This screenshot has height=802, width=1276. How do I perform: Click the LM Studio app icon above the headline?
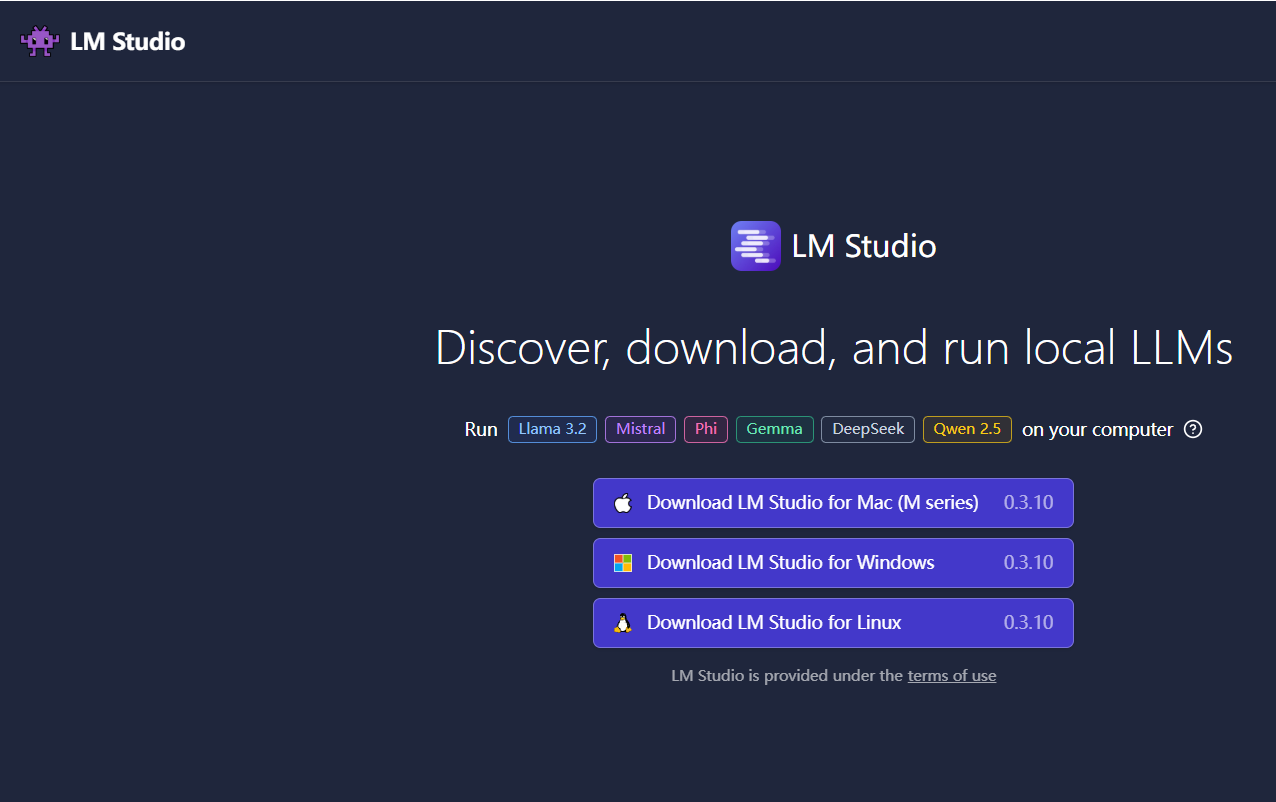[x=756, y=246]
